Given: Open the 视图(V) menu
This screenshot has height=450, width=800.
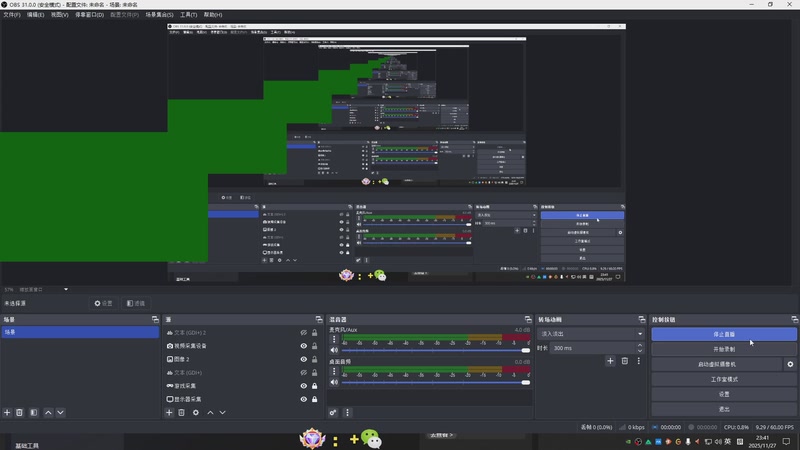Looking at the screenshot, I should point(59,15).
